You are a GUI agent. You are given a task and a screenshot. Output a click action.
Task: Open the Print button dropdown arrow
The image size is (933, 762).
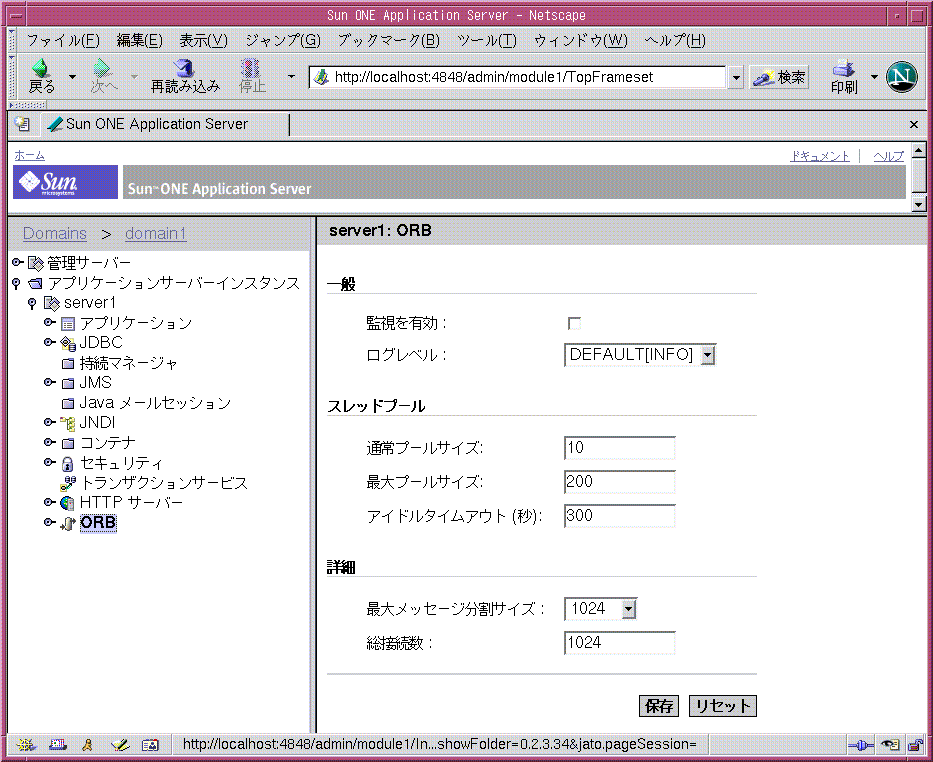[873, 77]
